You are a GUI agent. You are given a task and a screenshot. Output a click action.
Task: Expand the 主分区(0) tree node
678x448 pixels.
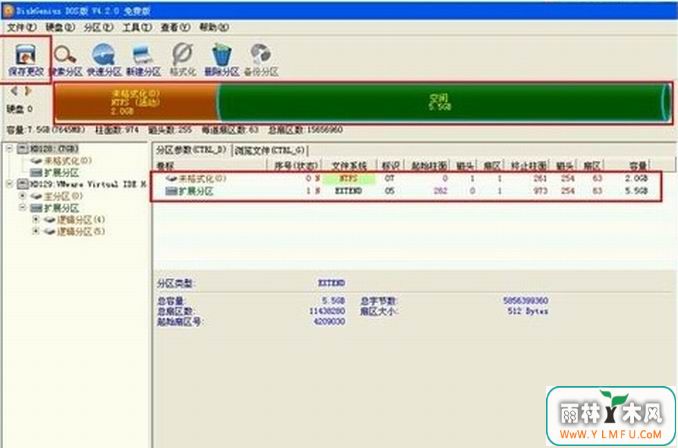coord(22,196)
